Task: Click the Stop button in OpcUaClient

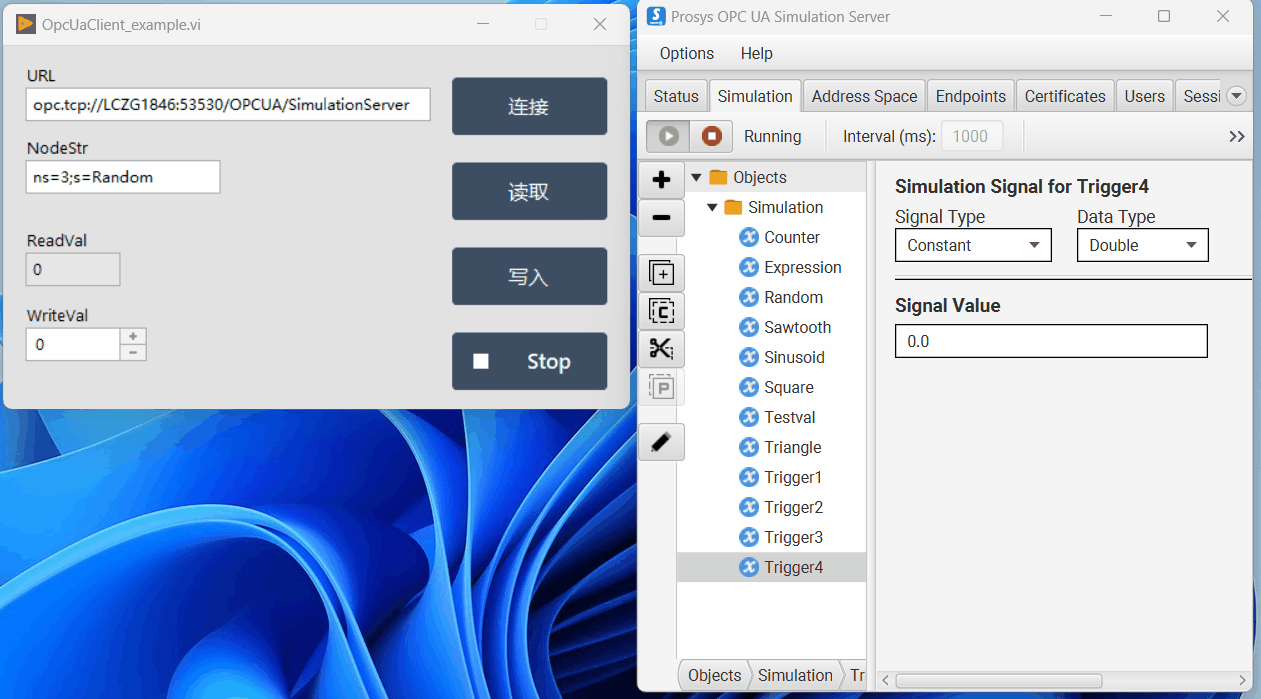Action: pyautogui.click(x=529, y=361)
